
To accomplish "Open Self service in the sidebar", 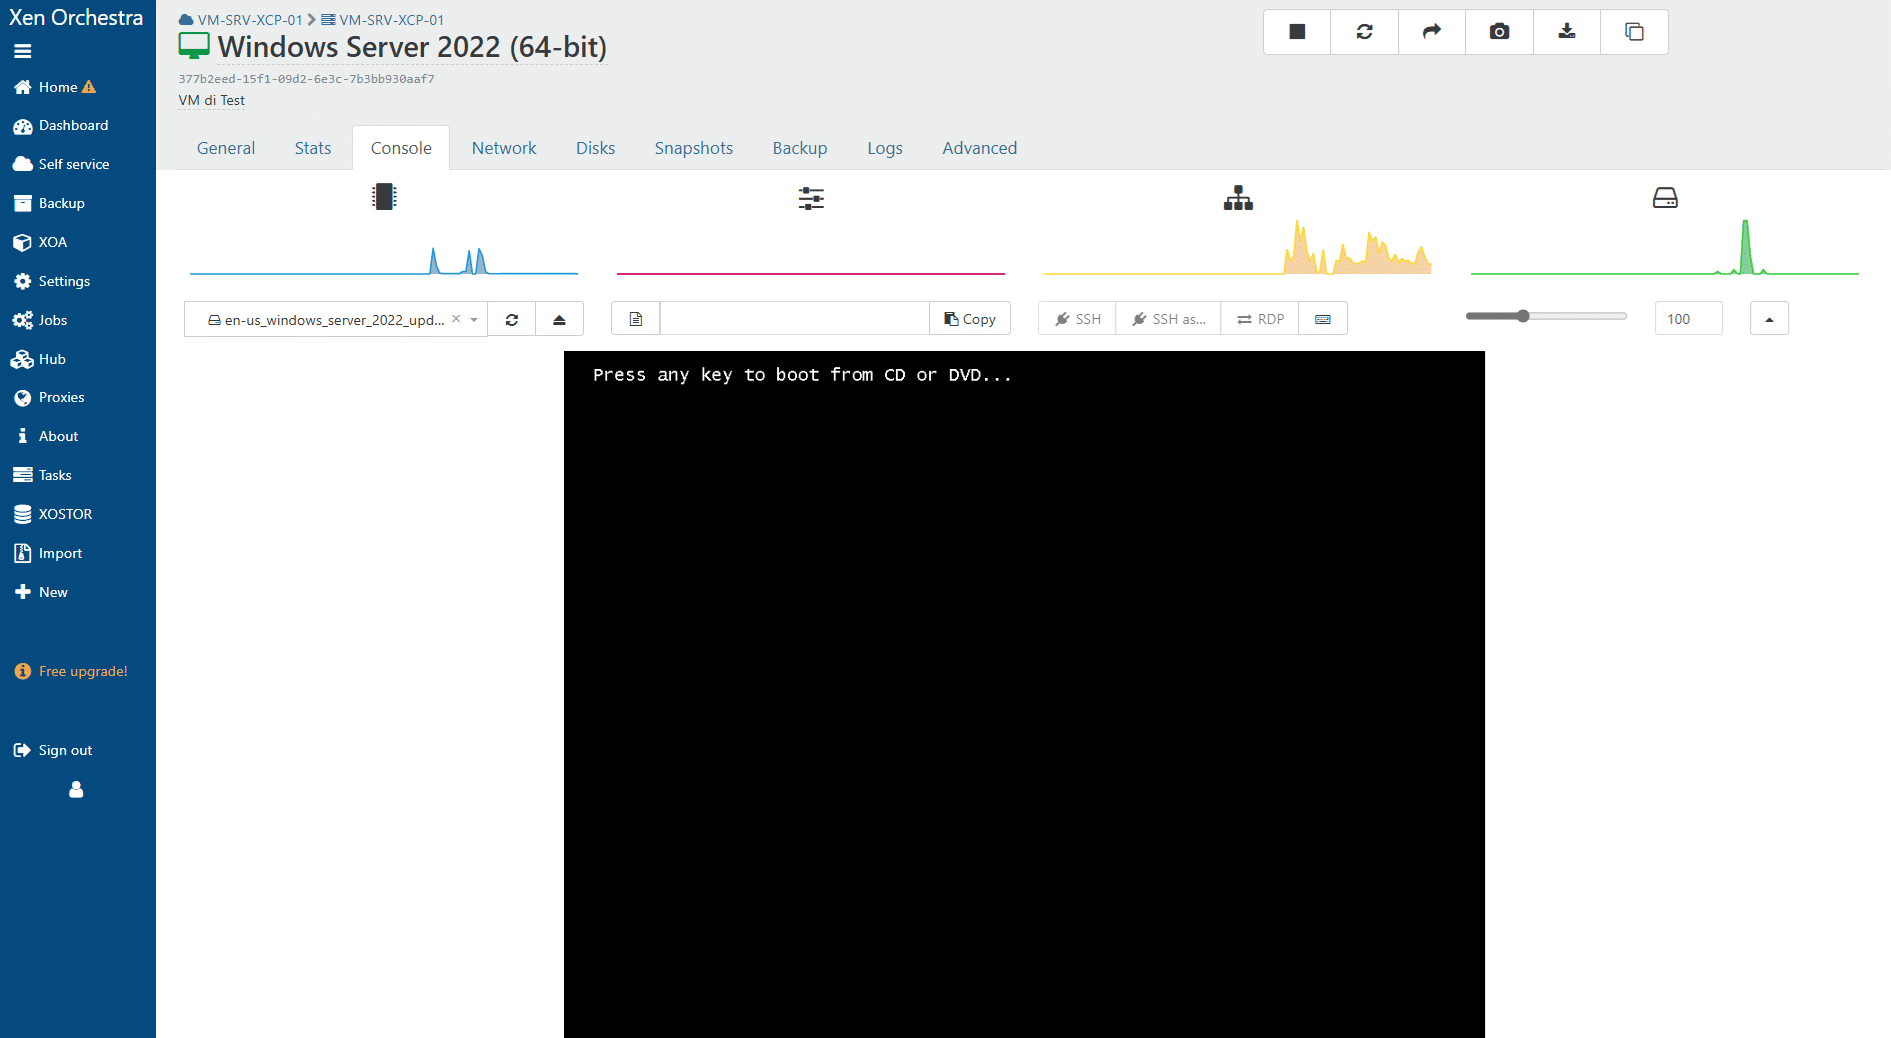I will pyautogui.click(x=62, y=164).
